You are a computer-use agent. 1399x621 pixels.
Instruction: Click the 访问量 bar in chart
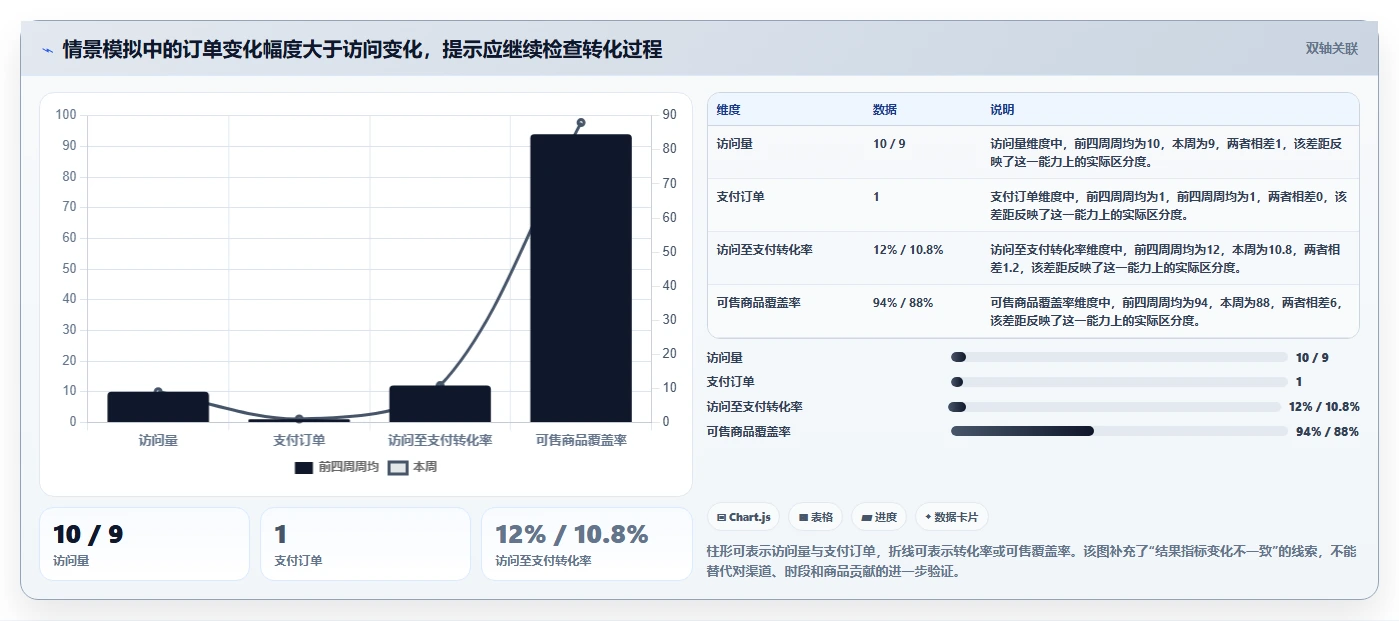click(x=158, y=407)
